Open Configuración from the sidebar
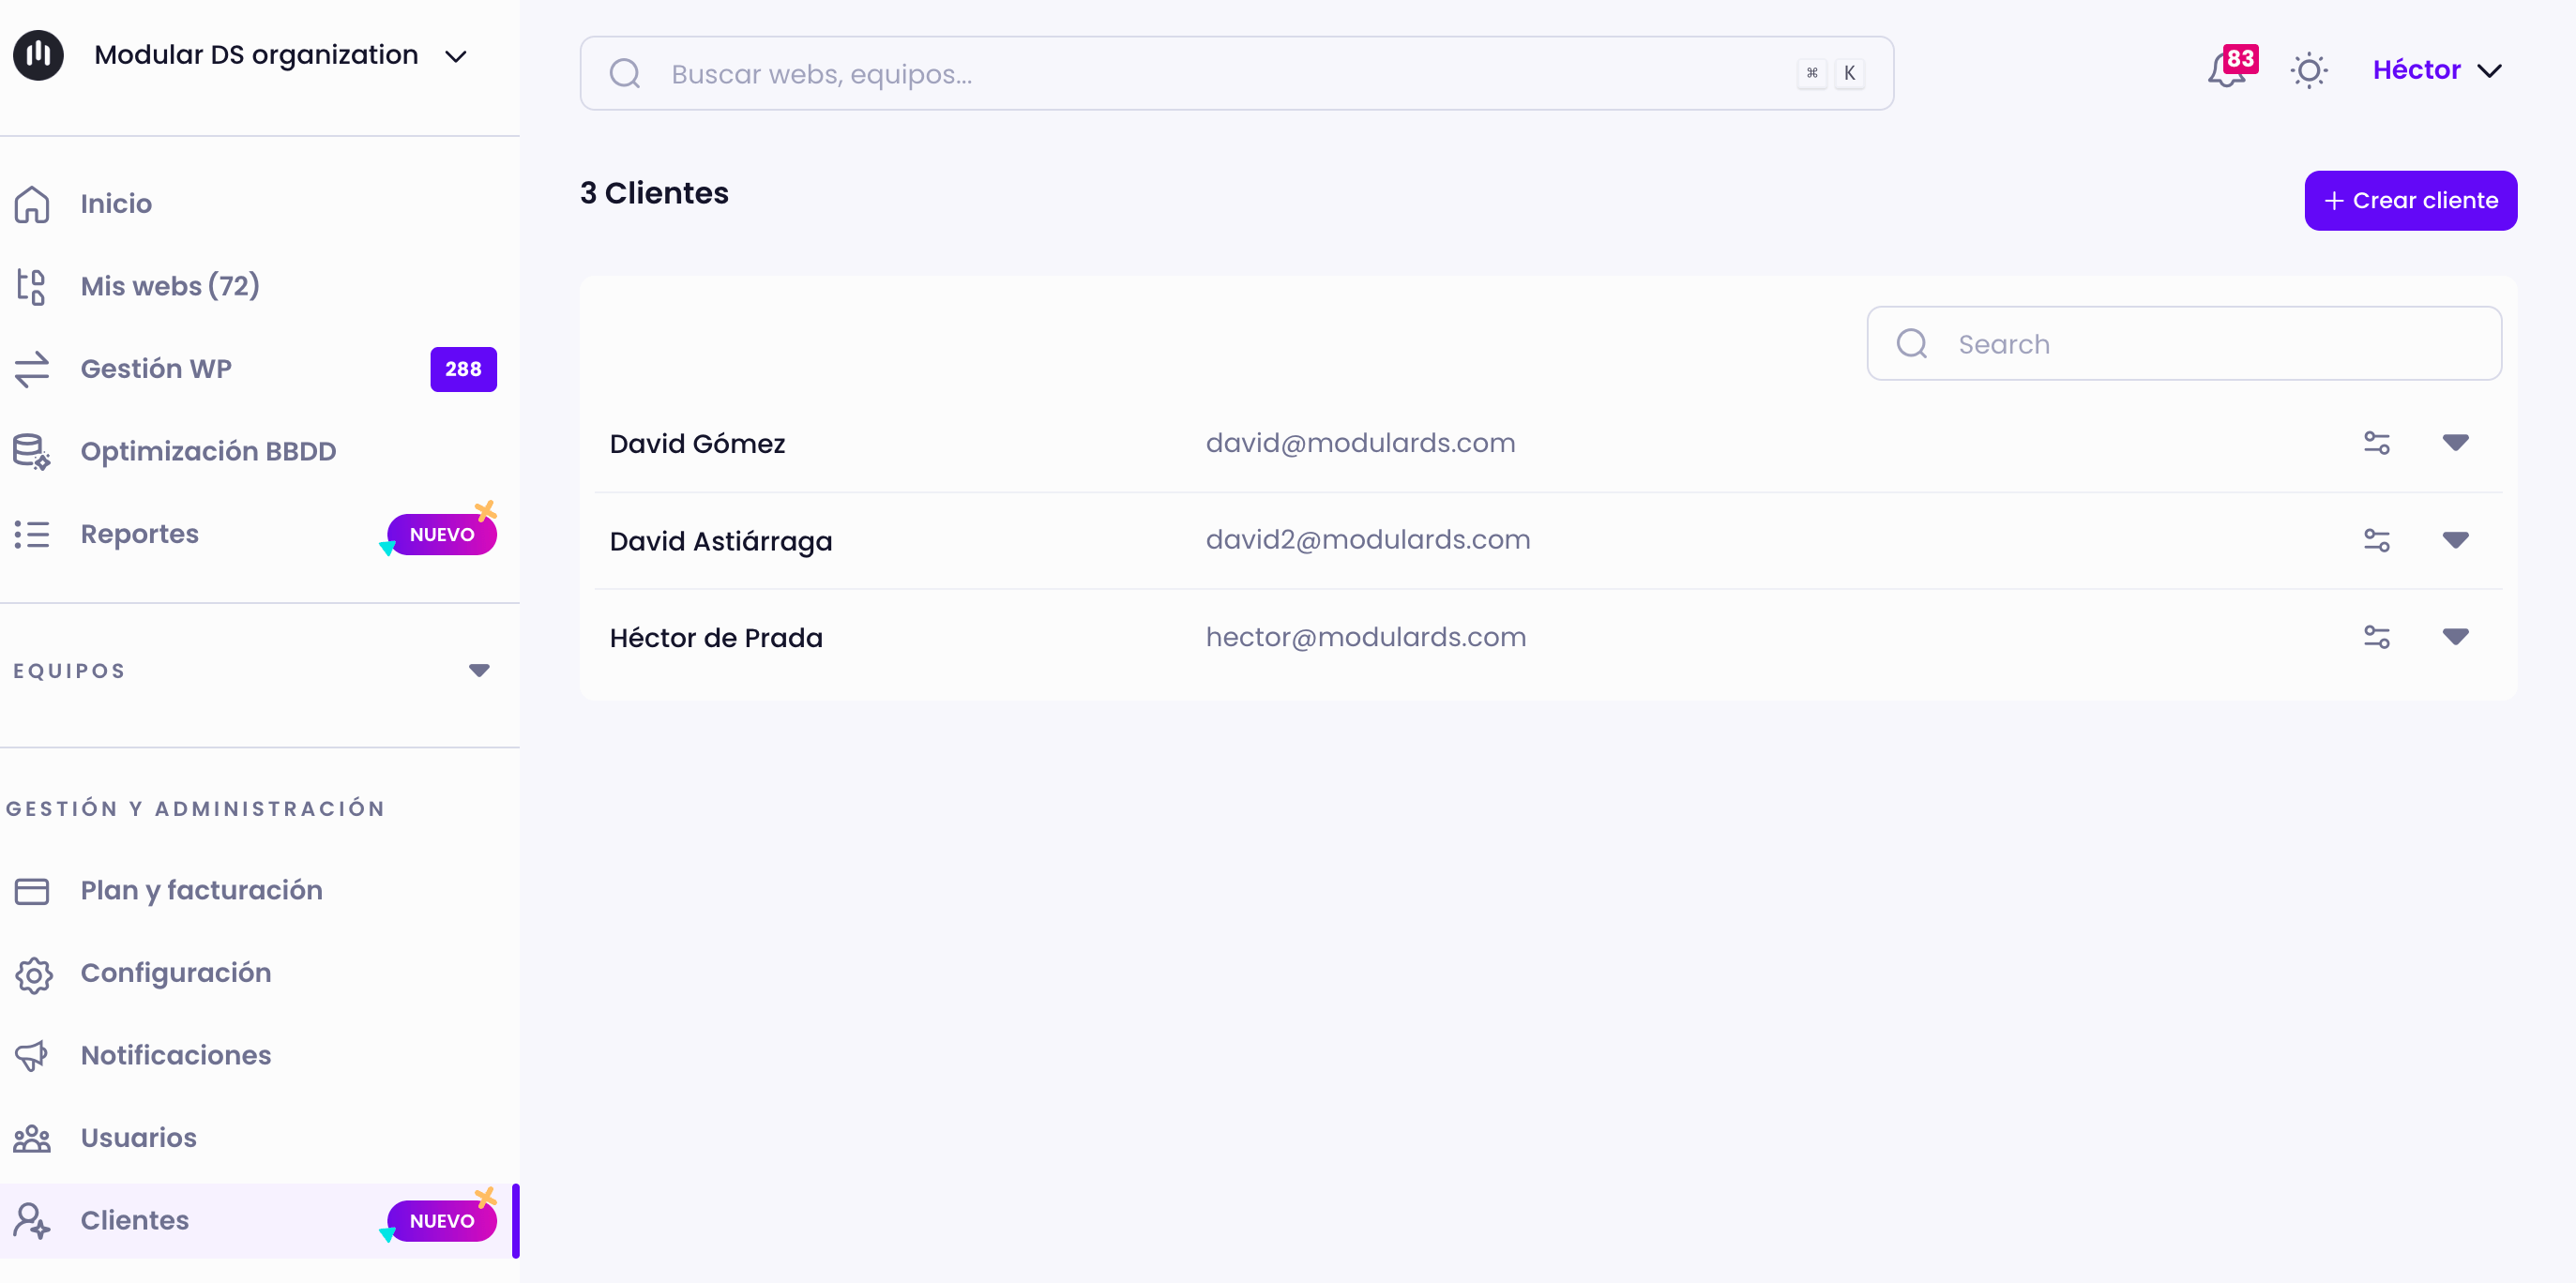 pos(175,972)
